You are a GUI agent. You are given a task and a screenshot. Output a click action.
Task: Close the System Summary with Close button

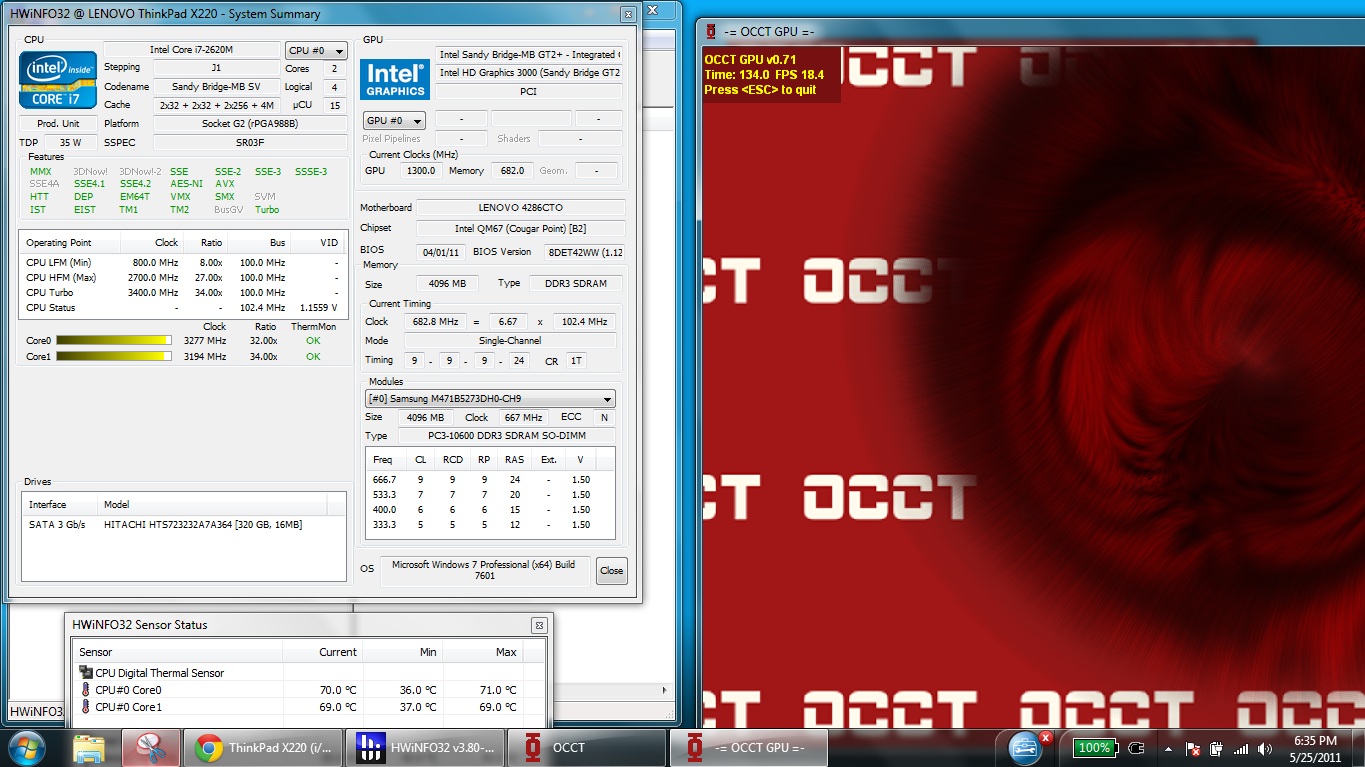click(x=611, y=571)
